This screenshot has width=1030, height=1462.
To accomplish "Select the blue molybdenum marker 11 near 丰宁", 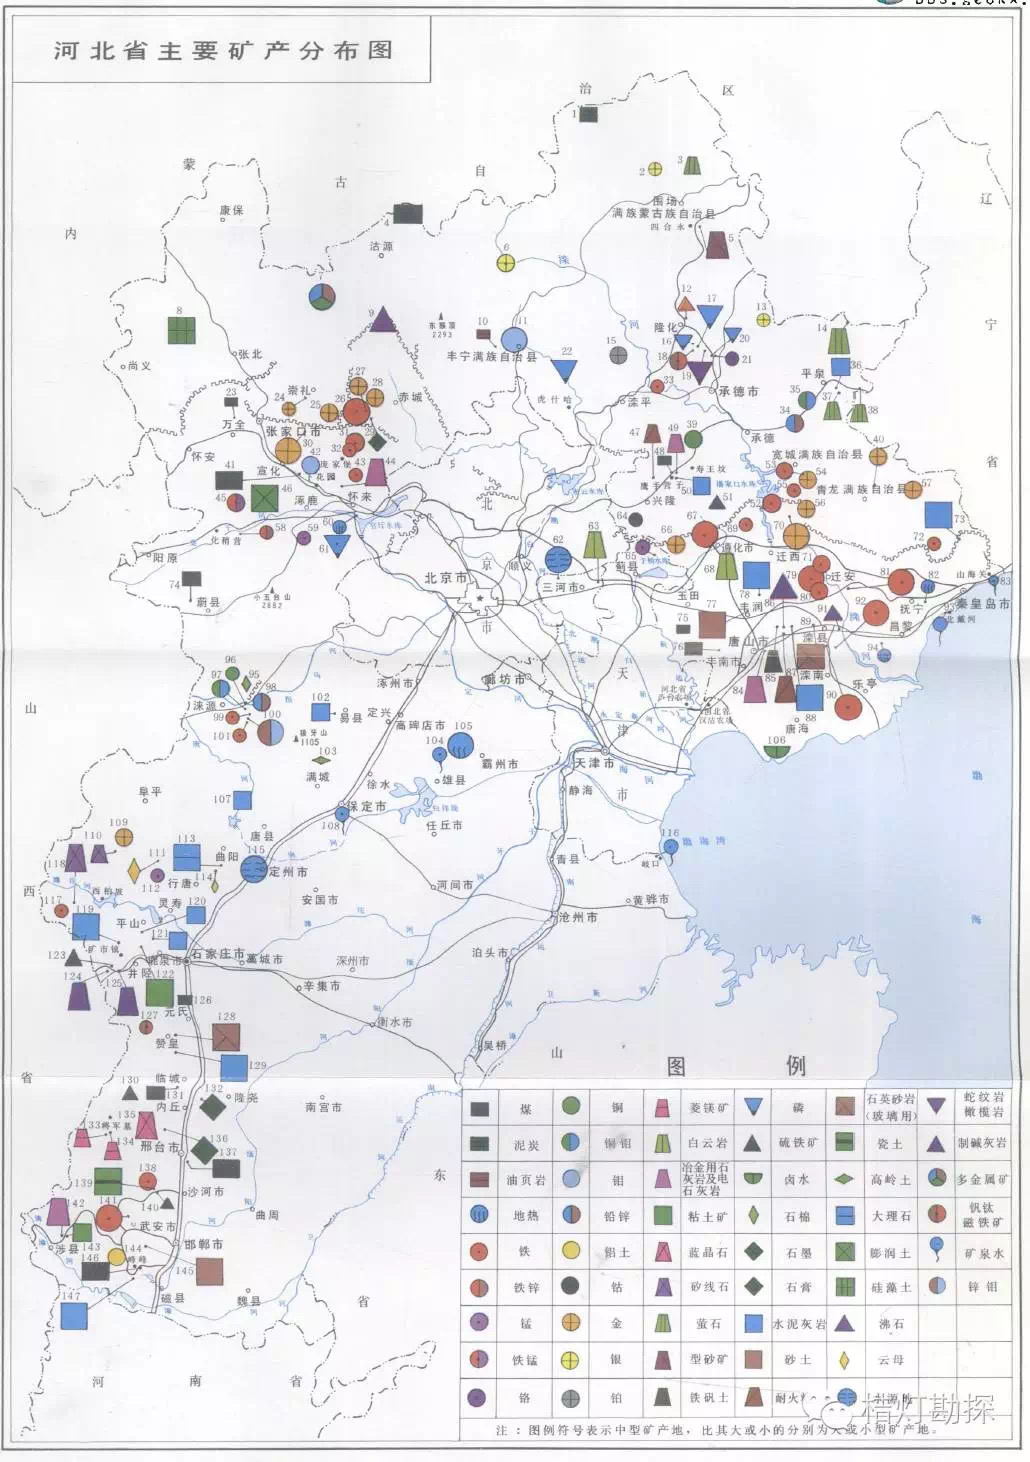I will click(514, 340).
